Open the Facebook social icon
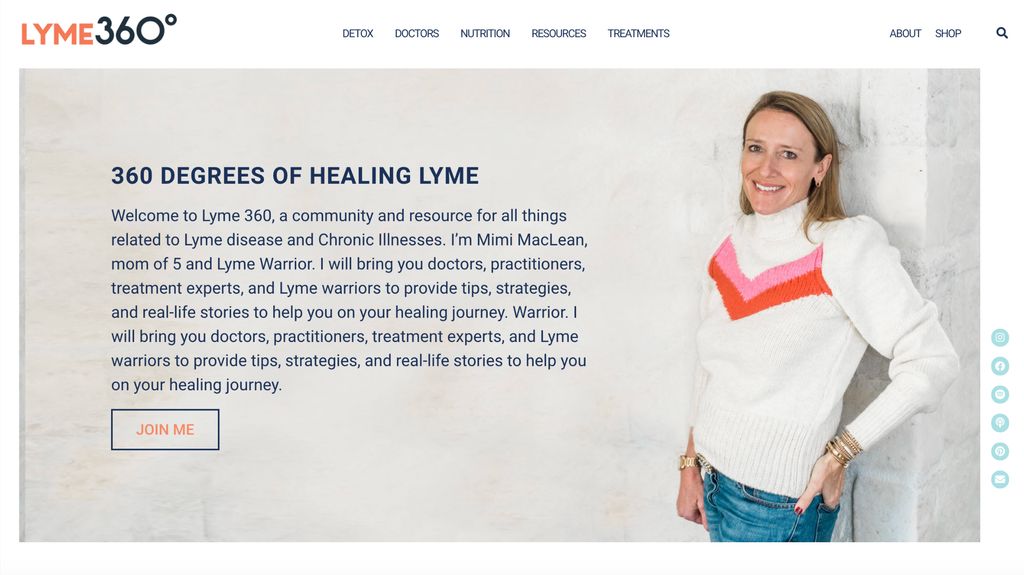This screenshot has height=575, width=1024. [1000, 366]
